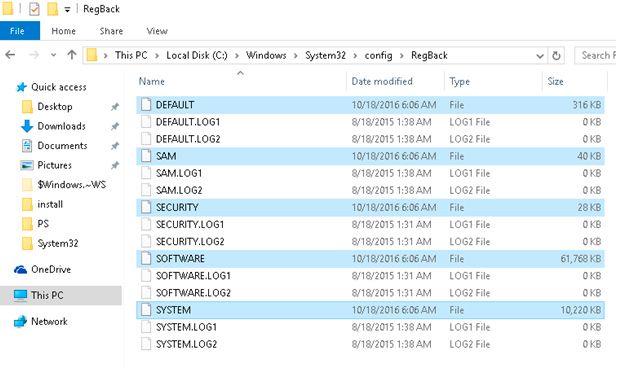
Task: Sort by the Name column header
Action: [x=151, y=81]
